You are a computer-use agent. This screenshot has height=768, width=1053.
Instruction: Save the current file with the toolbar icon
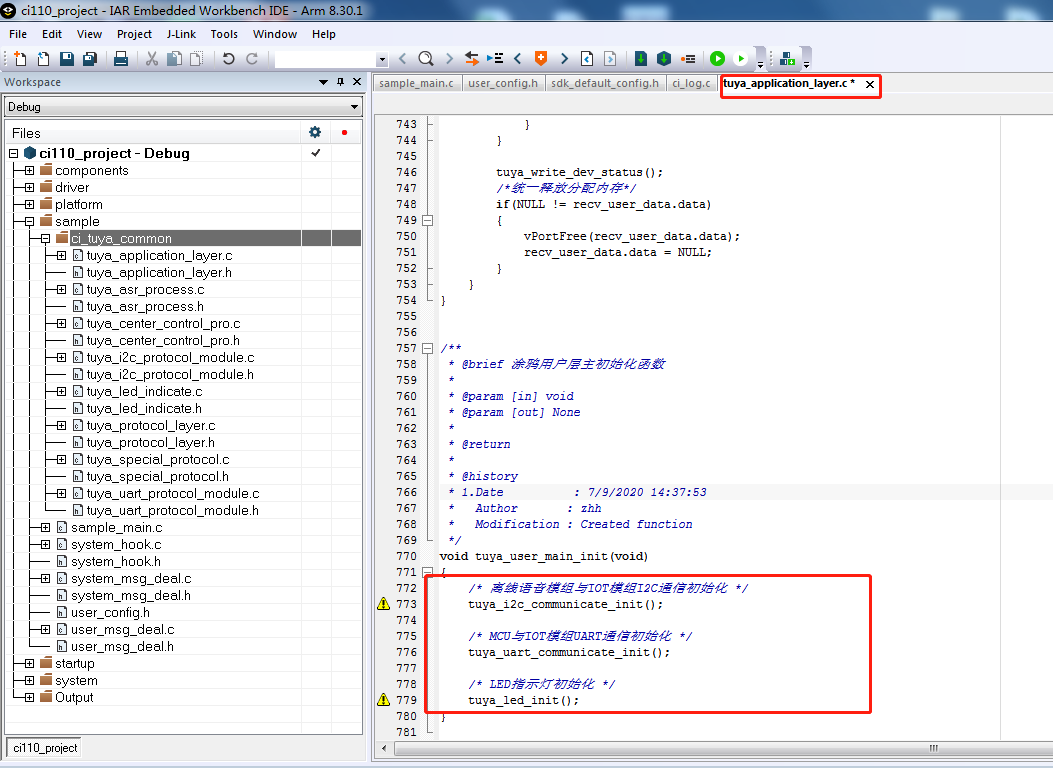(66, 59)
